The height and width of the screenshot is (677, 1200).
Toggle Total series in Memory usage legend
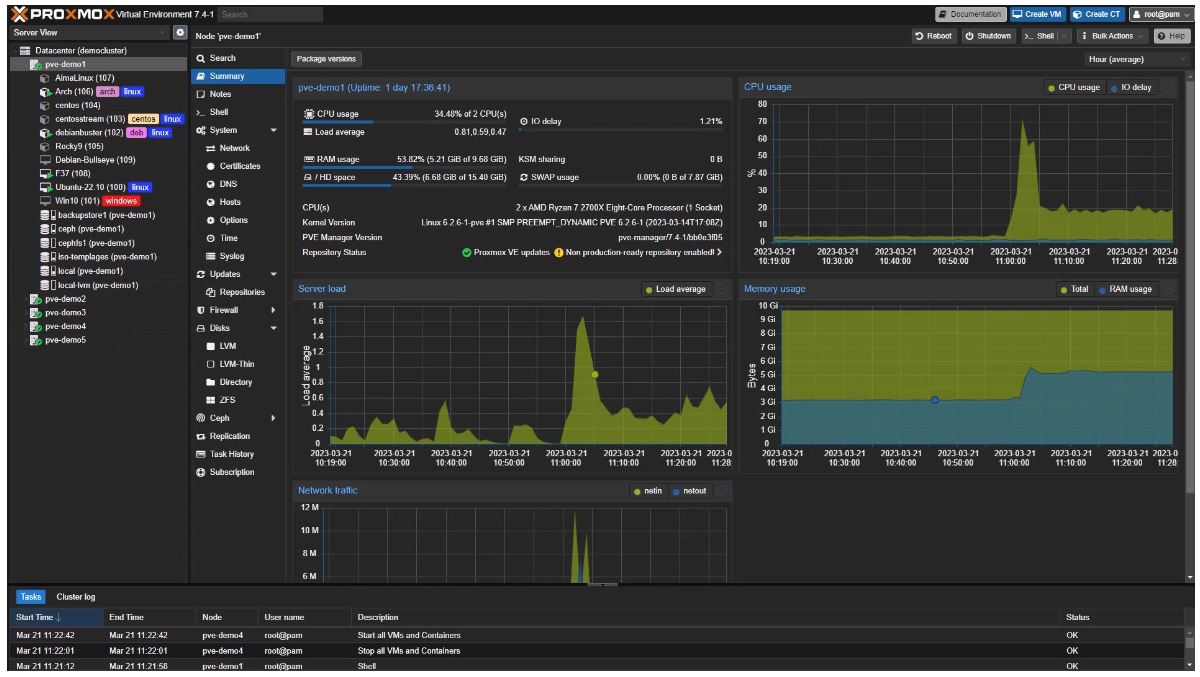click(1074, 289)
